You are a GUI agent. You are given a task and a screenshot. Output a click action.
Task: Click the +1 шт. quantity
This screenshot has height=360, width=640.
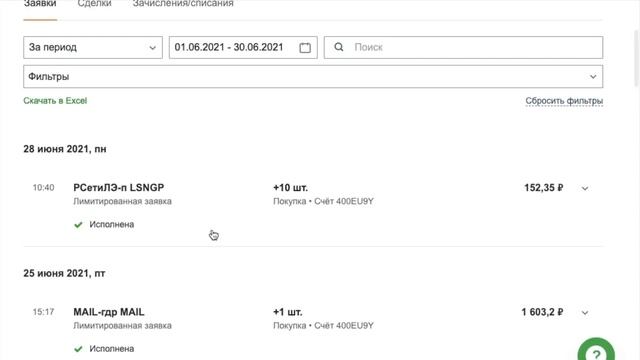pyautogui.click(x=288, y=312)
